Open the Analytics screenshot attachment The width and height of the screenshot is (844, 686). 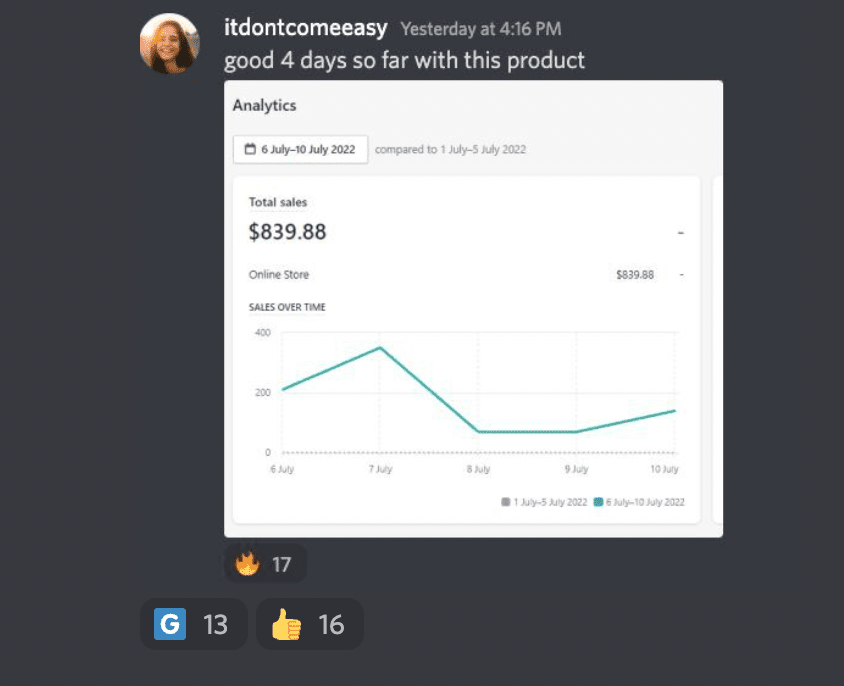point(474,309)
